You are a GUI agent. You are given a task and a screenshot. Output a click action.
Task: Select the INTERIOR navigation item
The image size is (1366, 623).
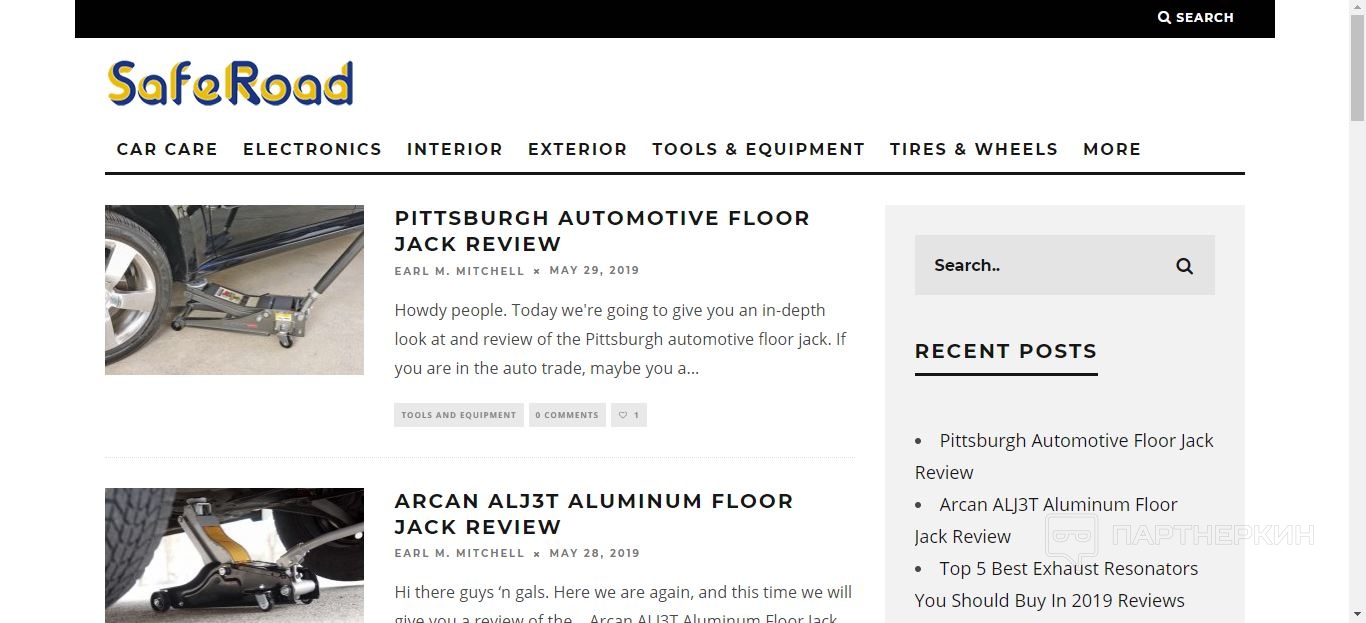point(455,149)
